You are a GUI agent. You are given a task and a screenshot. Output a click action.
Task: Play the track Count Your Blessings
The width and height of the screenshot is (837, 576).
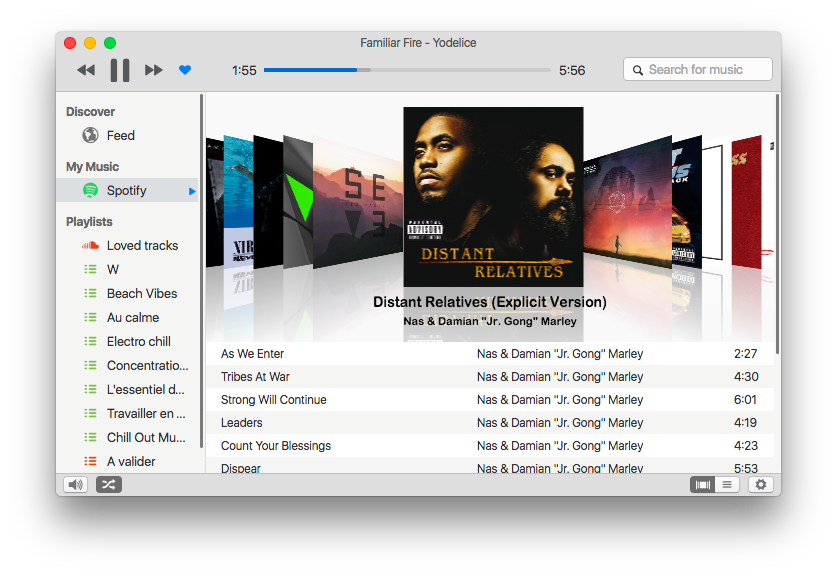point(490,446)
